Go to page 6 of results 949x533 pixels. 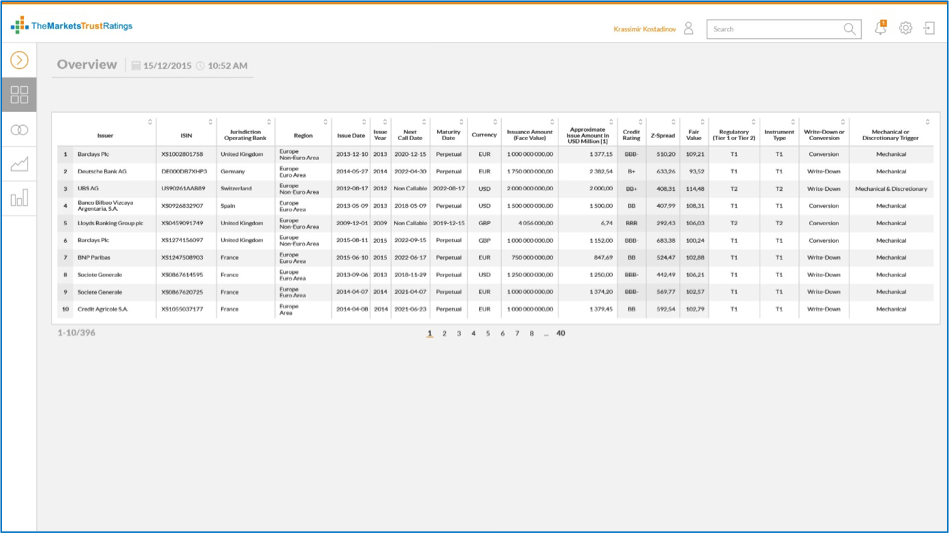[x=502, y=333]
